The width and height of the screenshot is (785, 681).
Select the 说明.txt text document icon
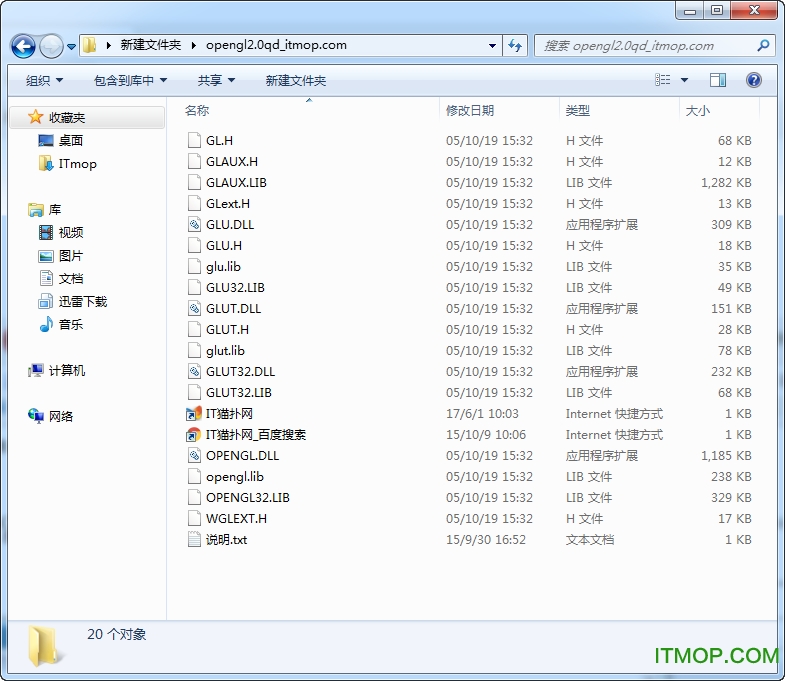tap(195, 540)
